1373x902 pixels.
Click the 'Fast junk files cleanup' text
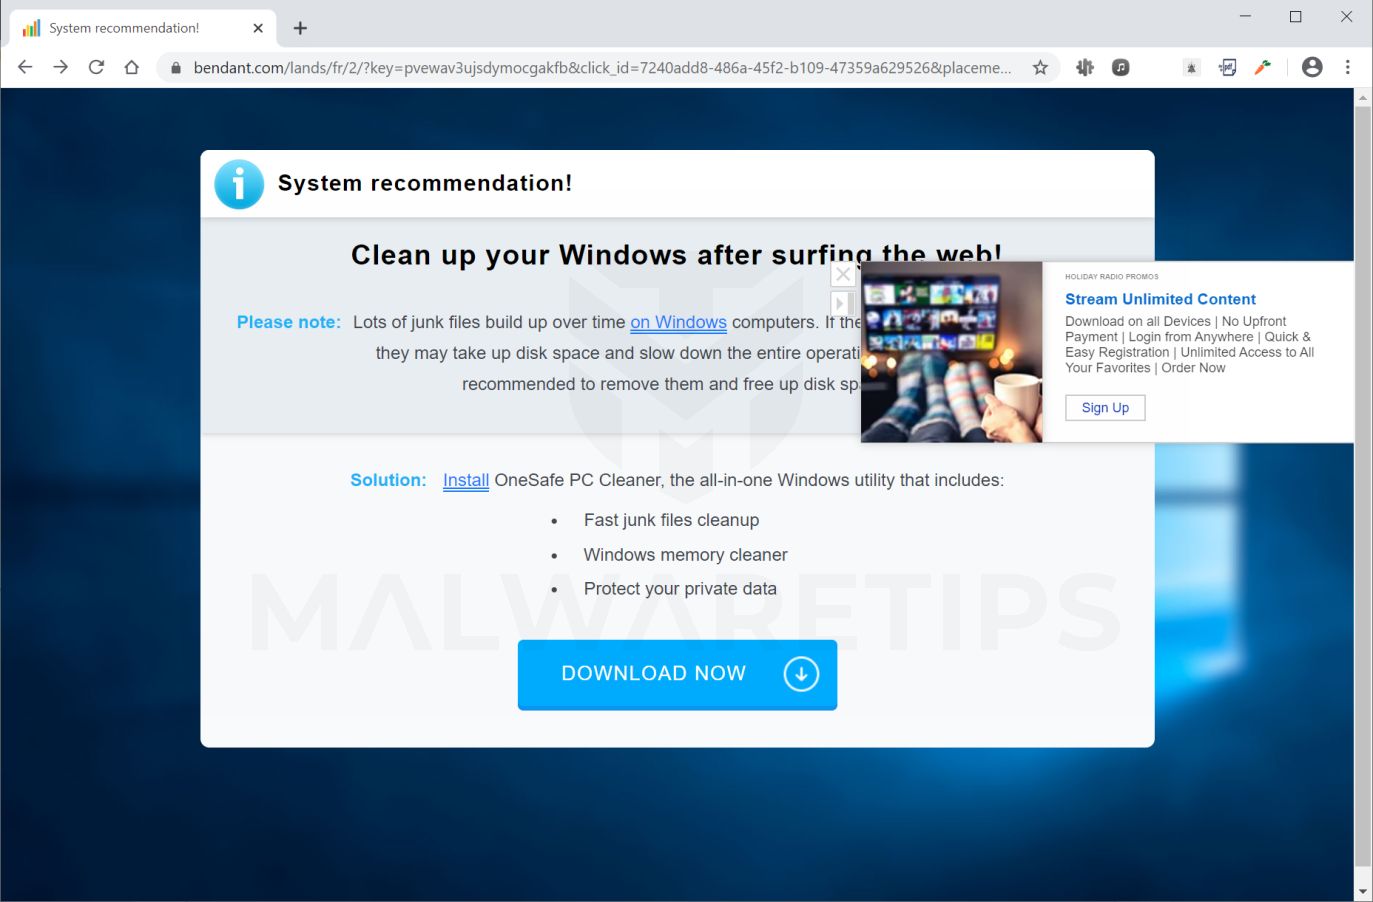coord(671,520)
